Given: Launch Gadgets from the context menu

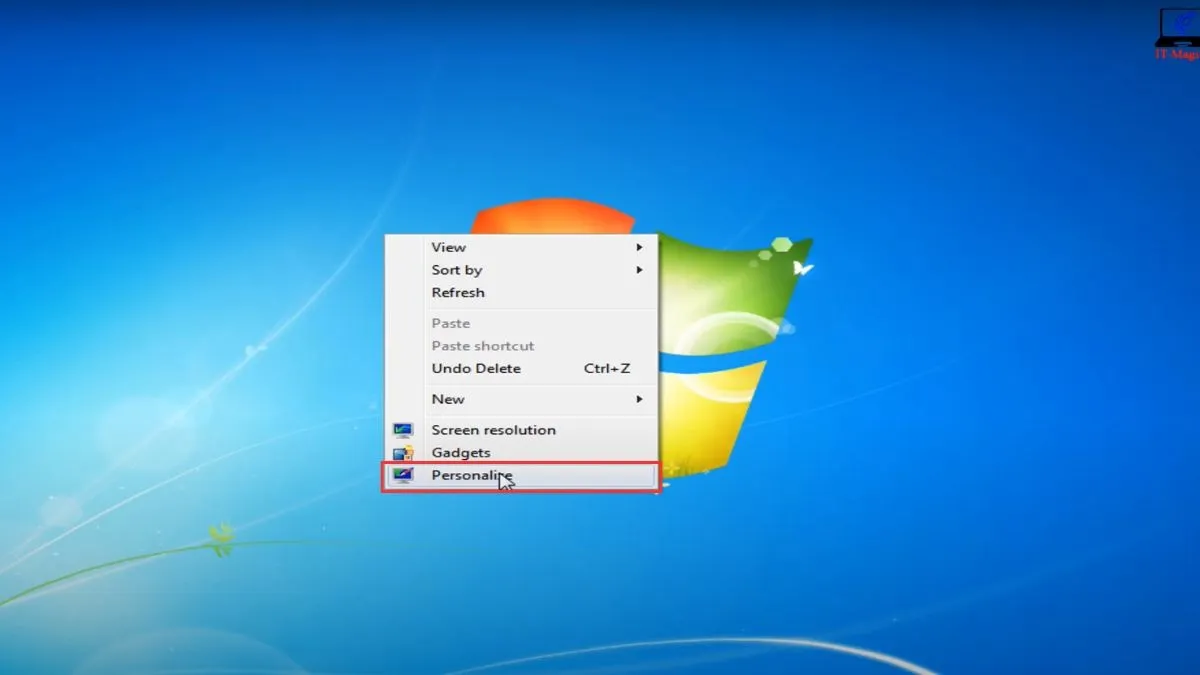Looking at the screenshot, I should pos(461,453).
